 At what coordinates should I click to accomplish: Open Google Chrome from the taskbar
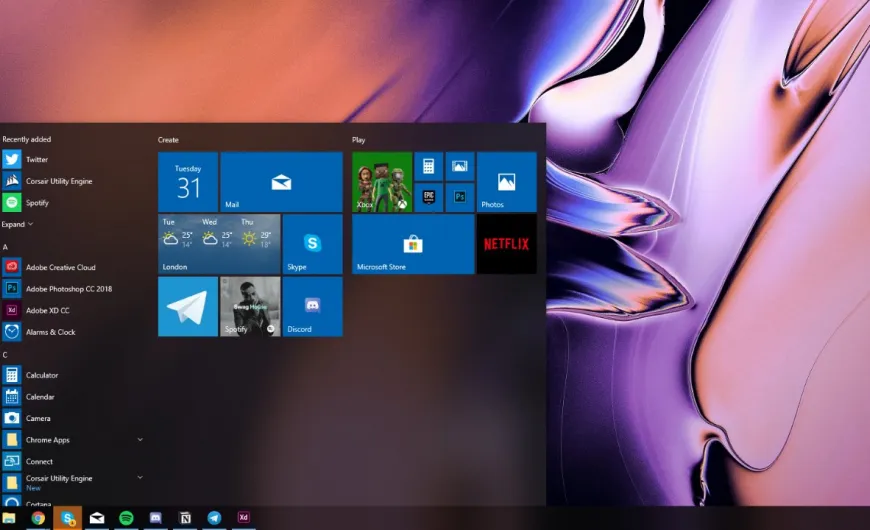(38, 518)
